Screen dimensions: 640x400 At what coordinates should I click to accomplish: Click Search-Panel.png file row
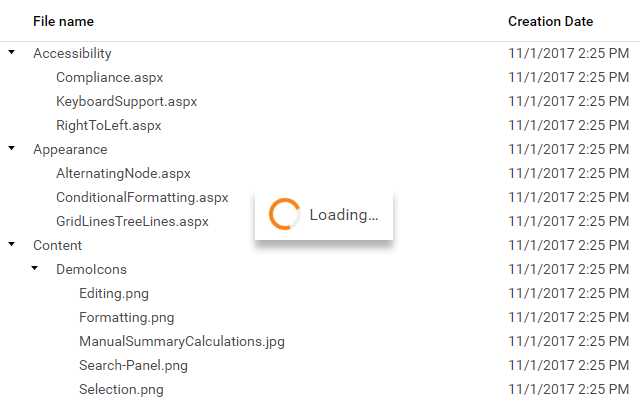133,365
